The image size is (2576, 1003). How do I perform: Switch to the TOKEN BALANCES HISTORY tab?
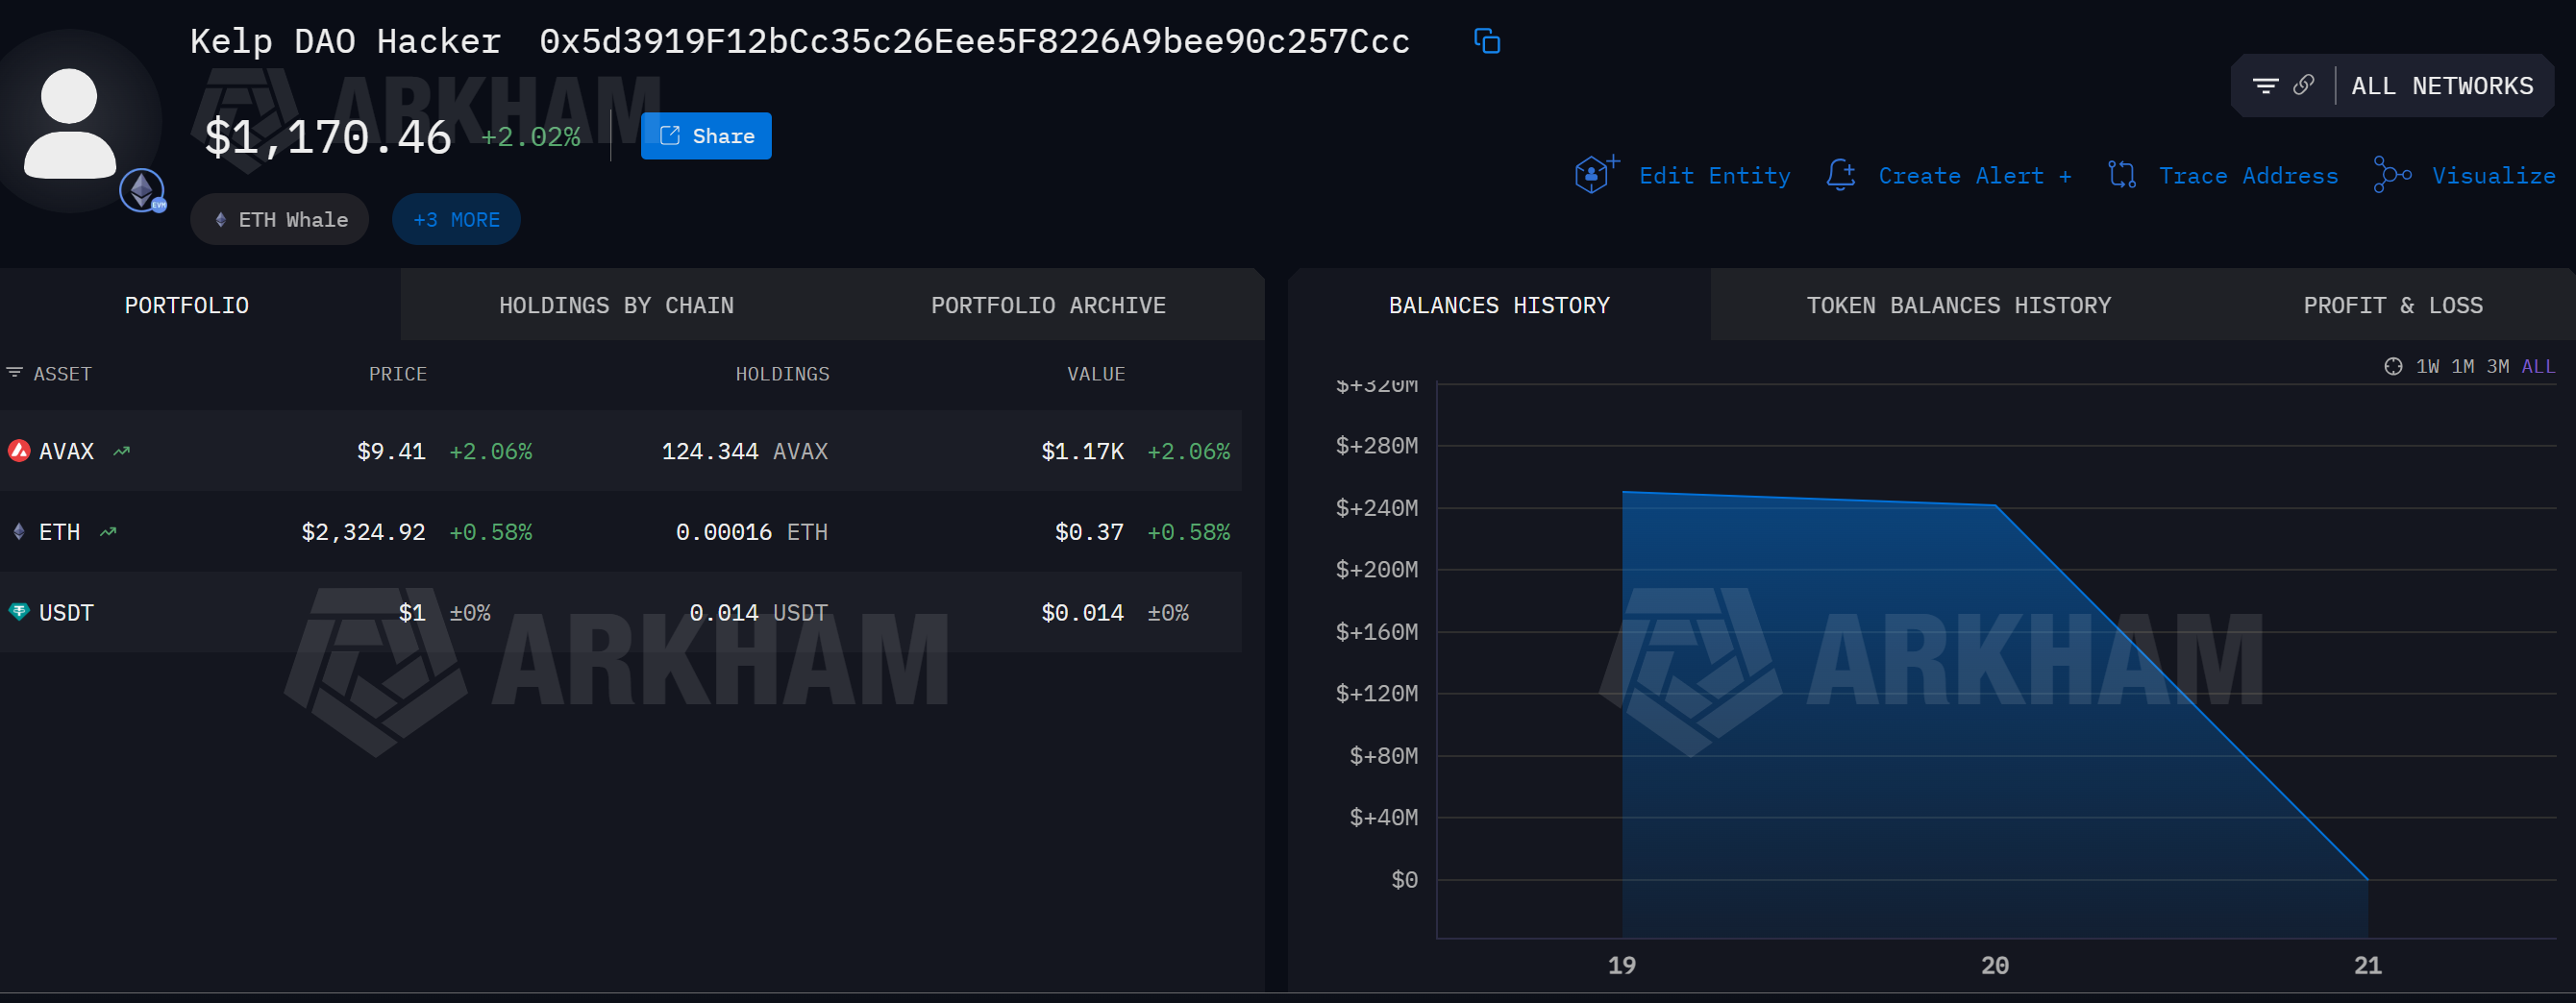coord(1958,305)
